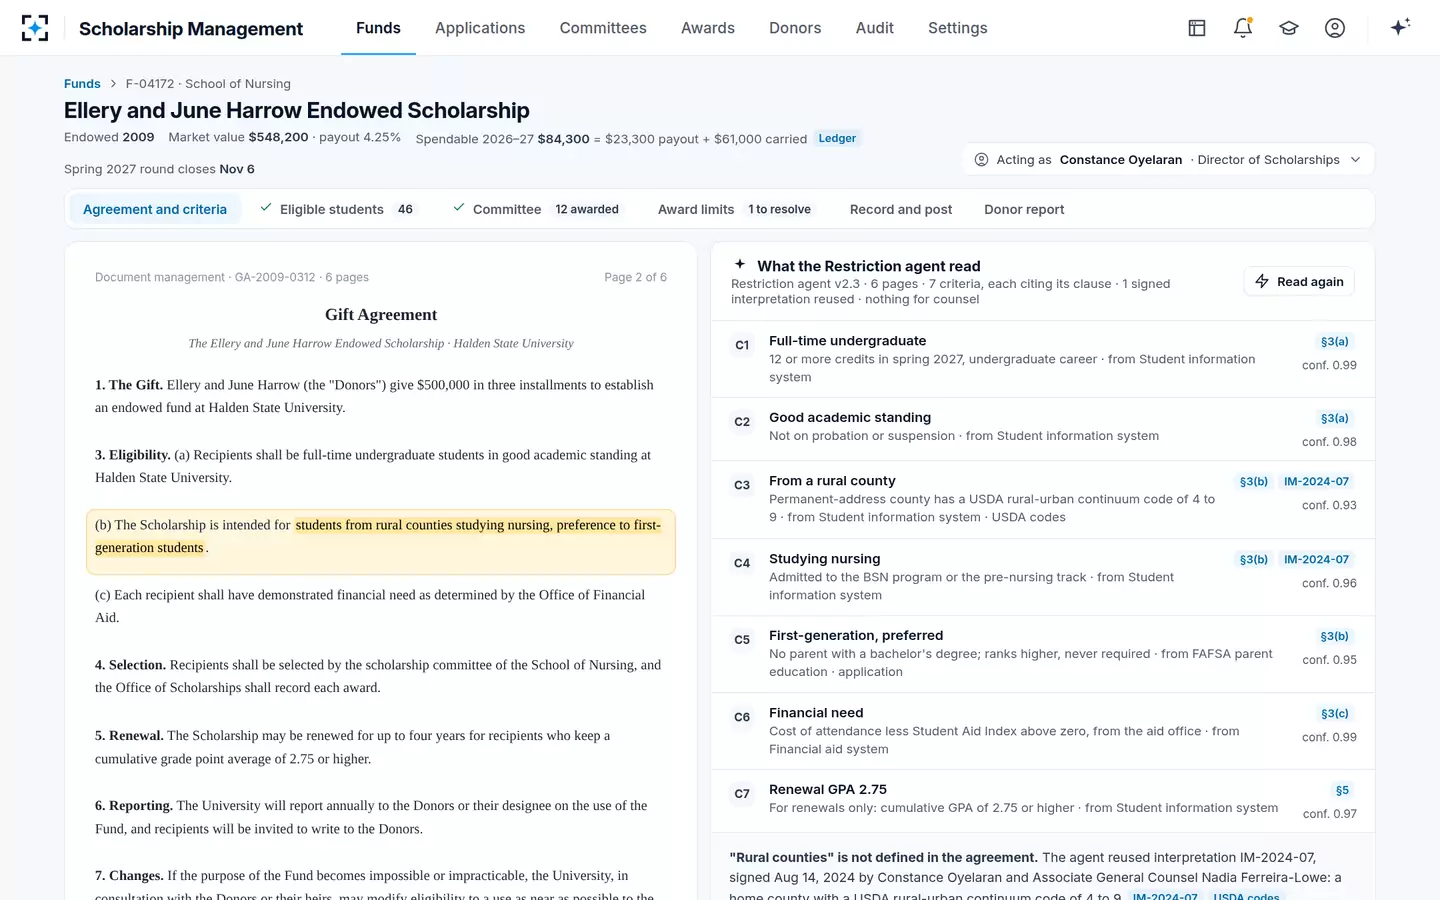This screenshot has height=900, width=1440.
Task: Click the checkmark on Eligible students tab
Action: tap(266, 208)
